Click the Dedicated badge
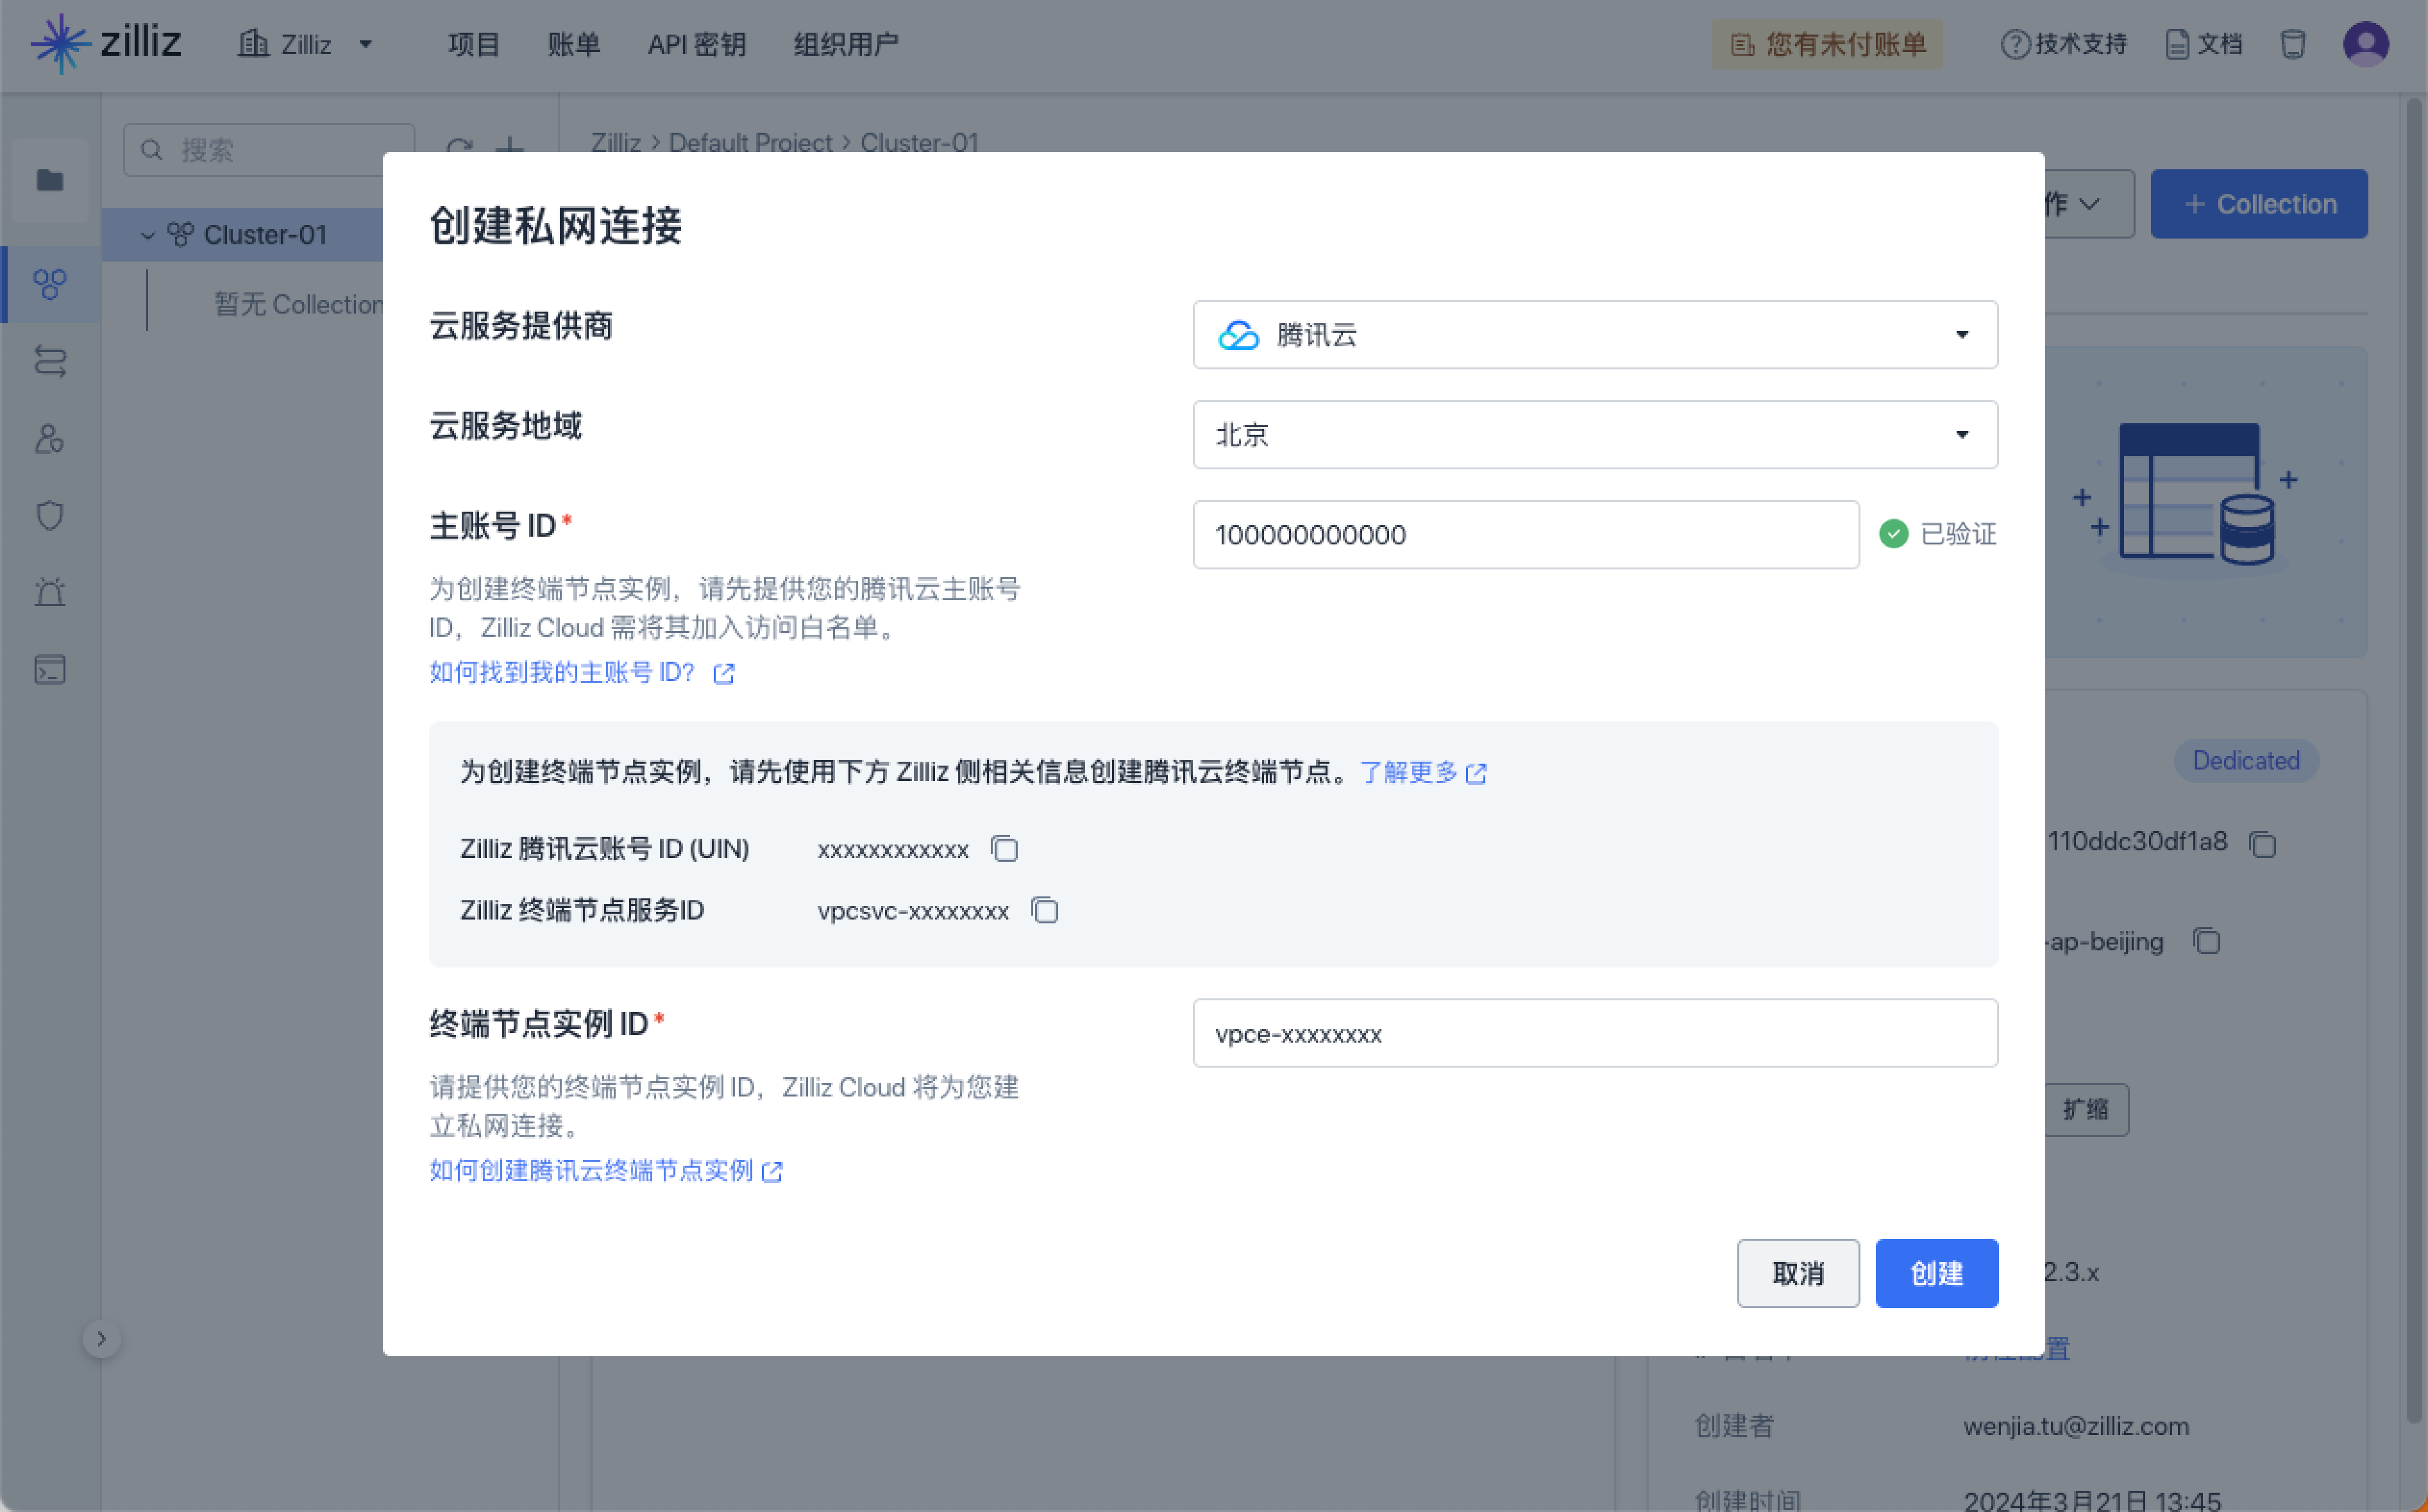 2246,761
